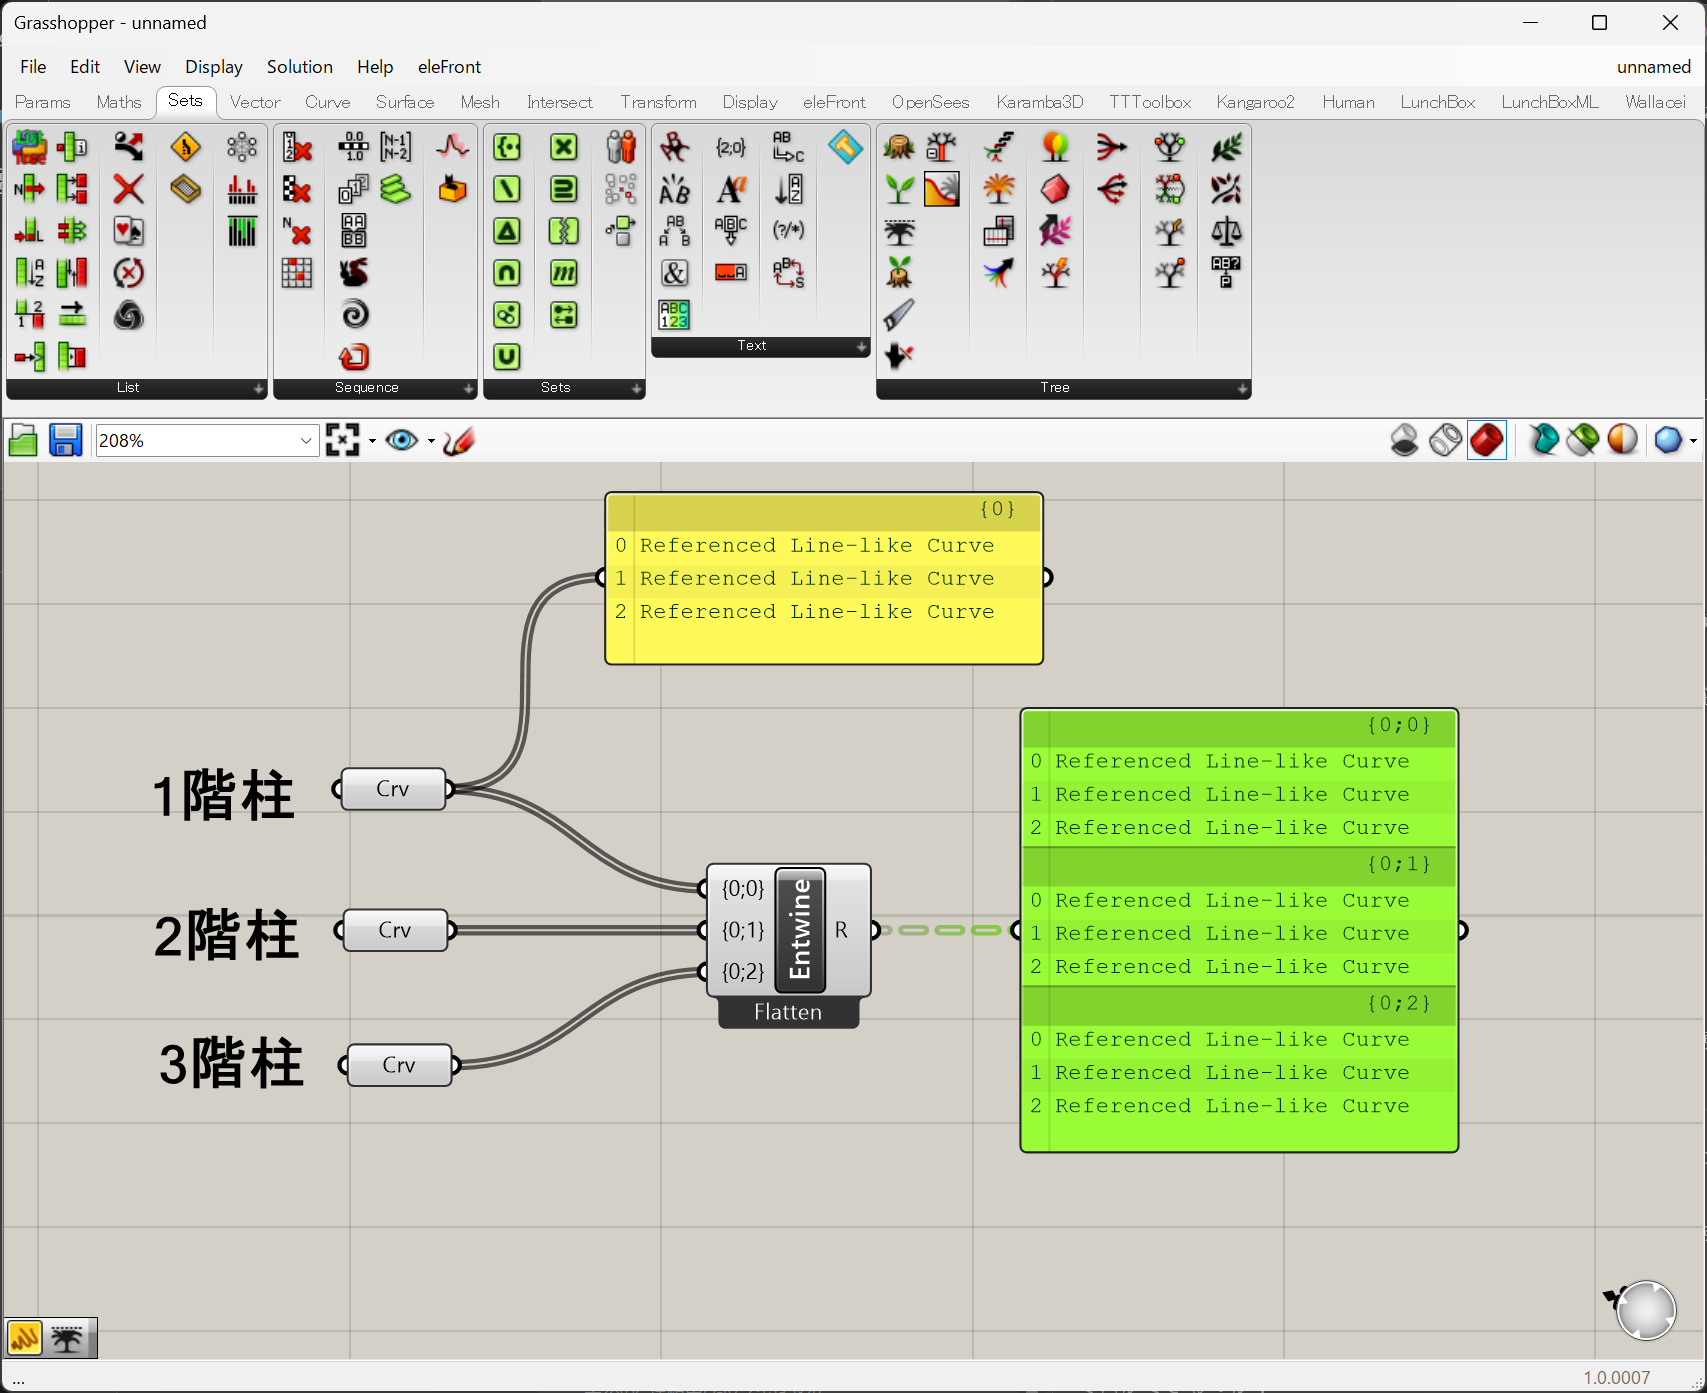Viewport: 1707px width, 1393px height.
Task: Click the green panel {0;1} branch header
Action: pos(1238,864)
